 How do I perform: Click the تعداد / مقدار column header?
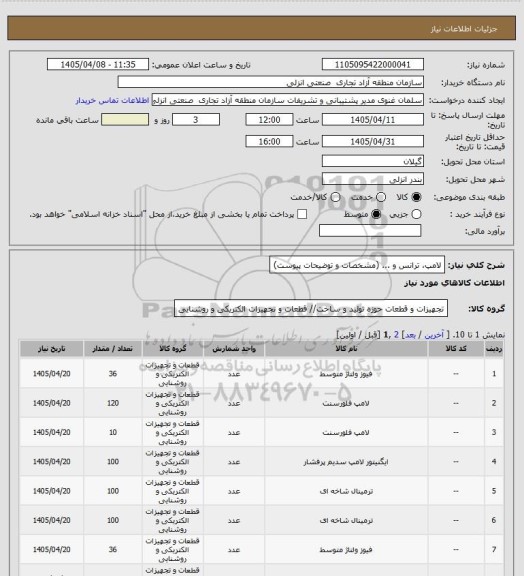point(112,349)
